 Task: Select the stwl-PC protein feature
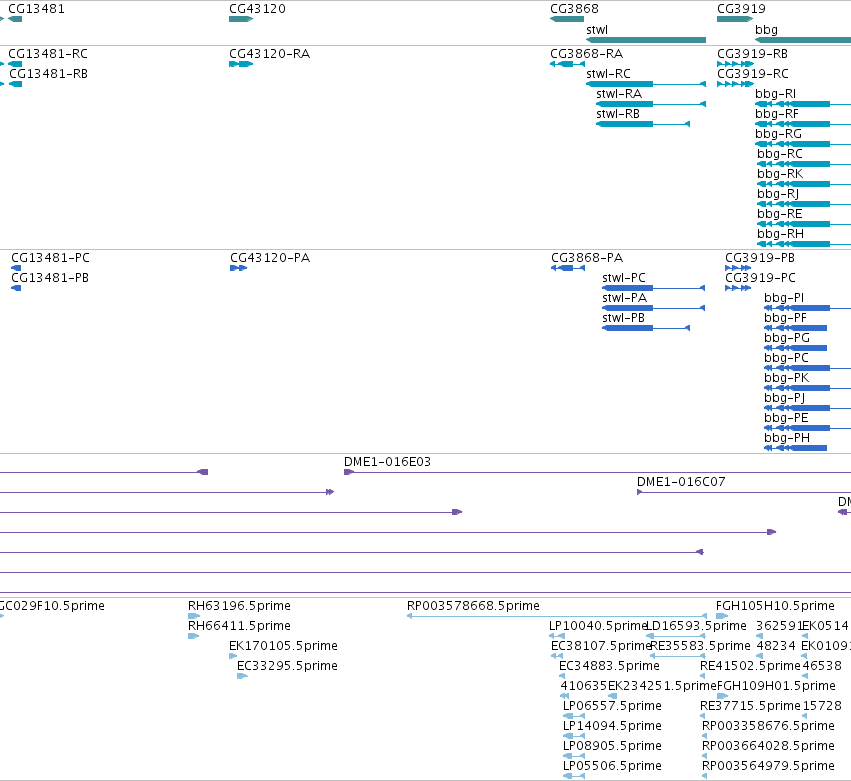click(653, 288)
